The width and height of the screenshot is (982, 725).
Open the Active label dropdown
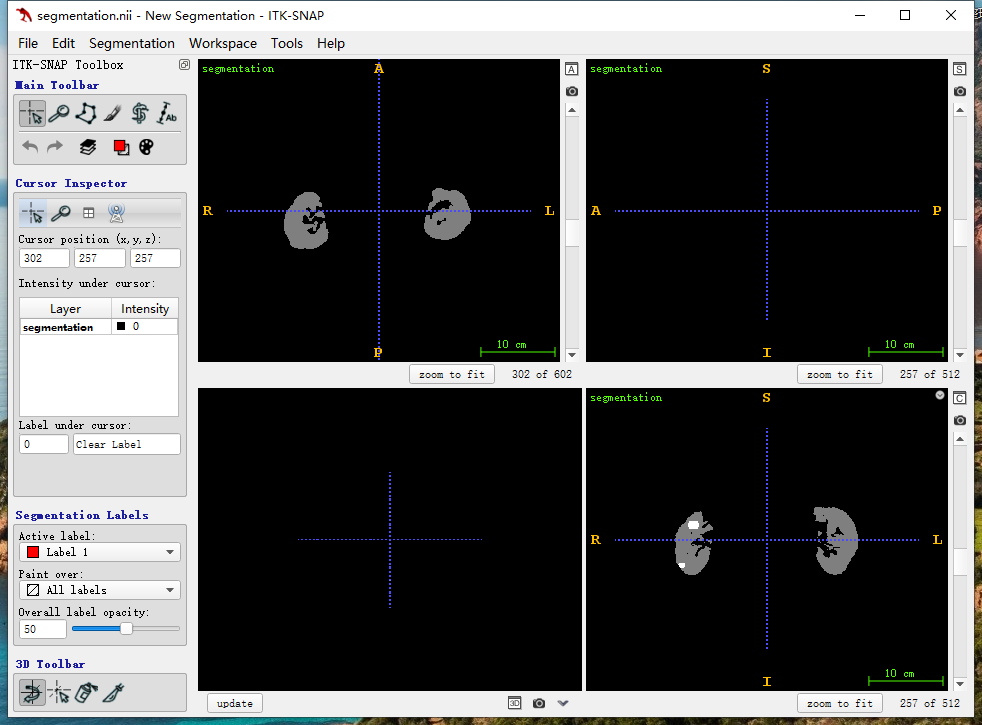[x=100, y=552]
